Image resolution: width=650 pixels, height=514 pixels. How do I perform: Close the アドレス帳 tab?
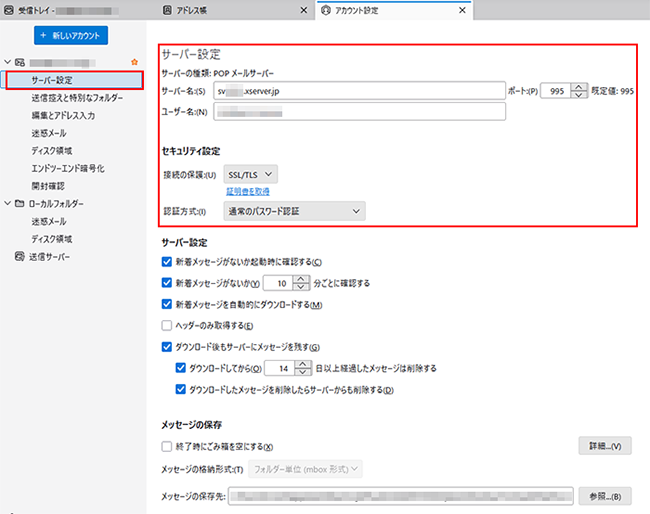pyautogui.click(x=304, y=10)
